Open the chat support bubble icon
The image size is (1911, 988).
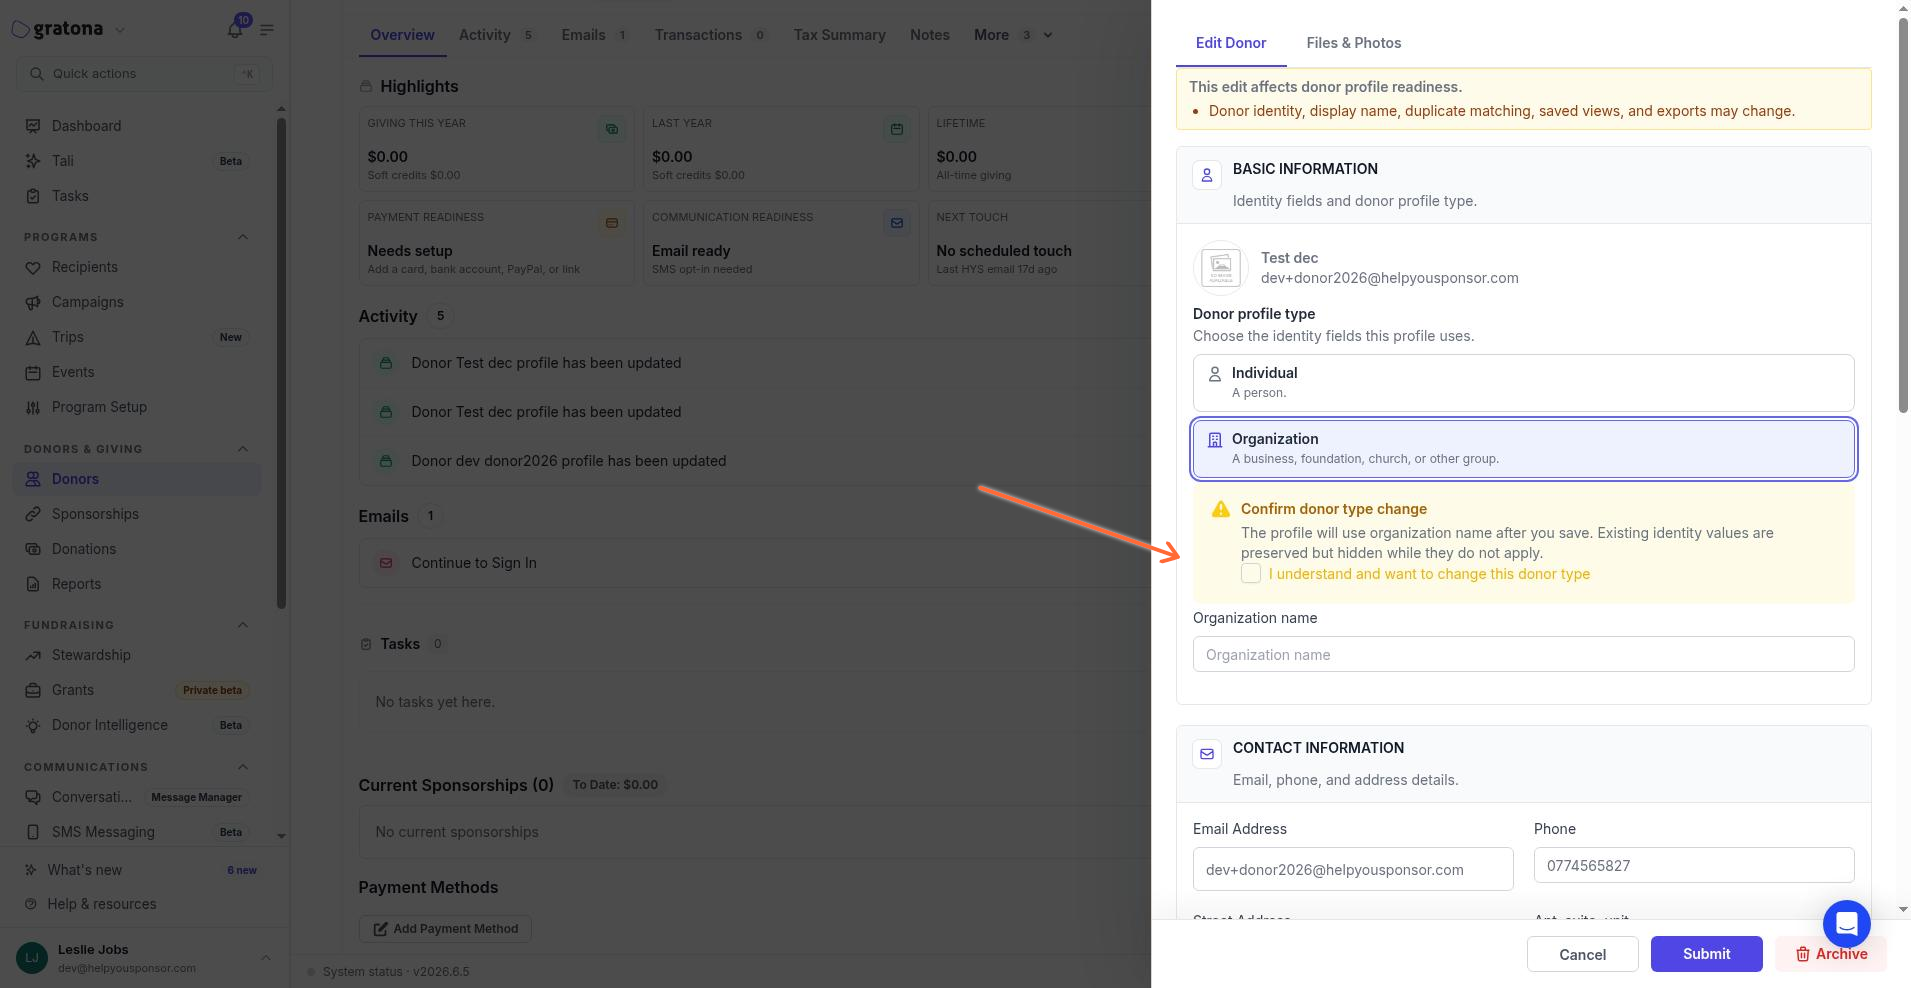[1846, 923]
